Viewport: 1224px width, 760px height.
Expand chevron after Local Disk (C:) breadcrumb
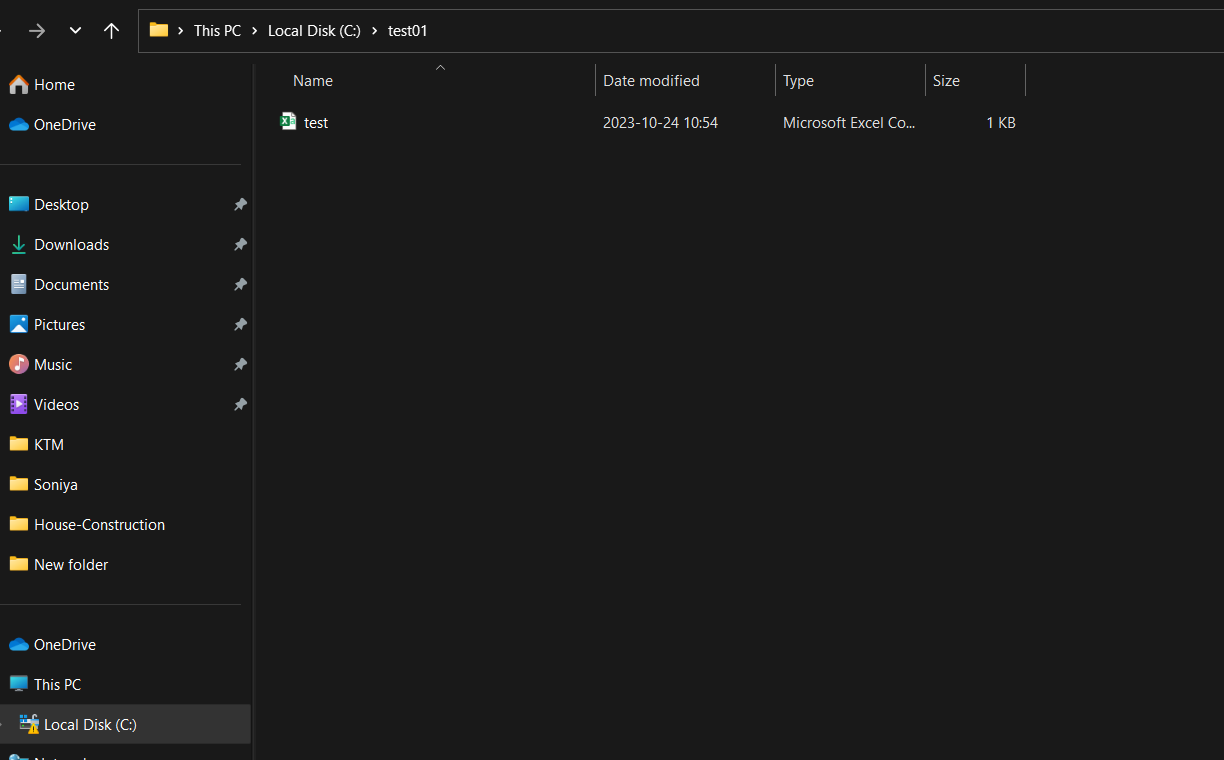point(375,31)
